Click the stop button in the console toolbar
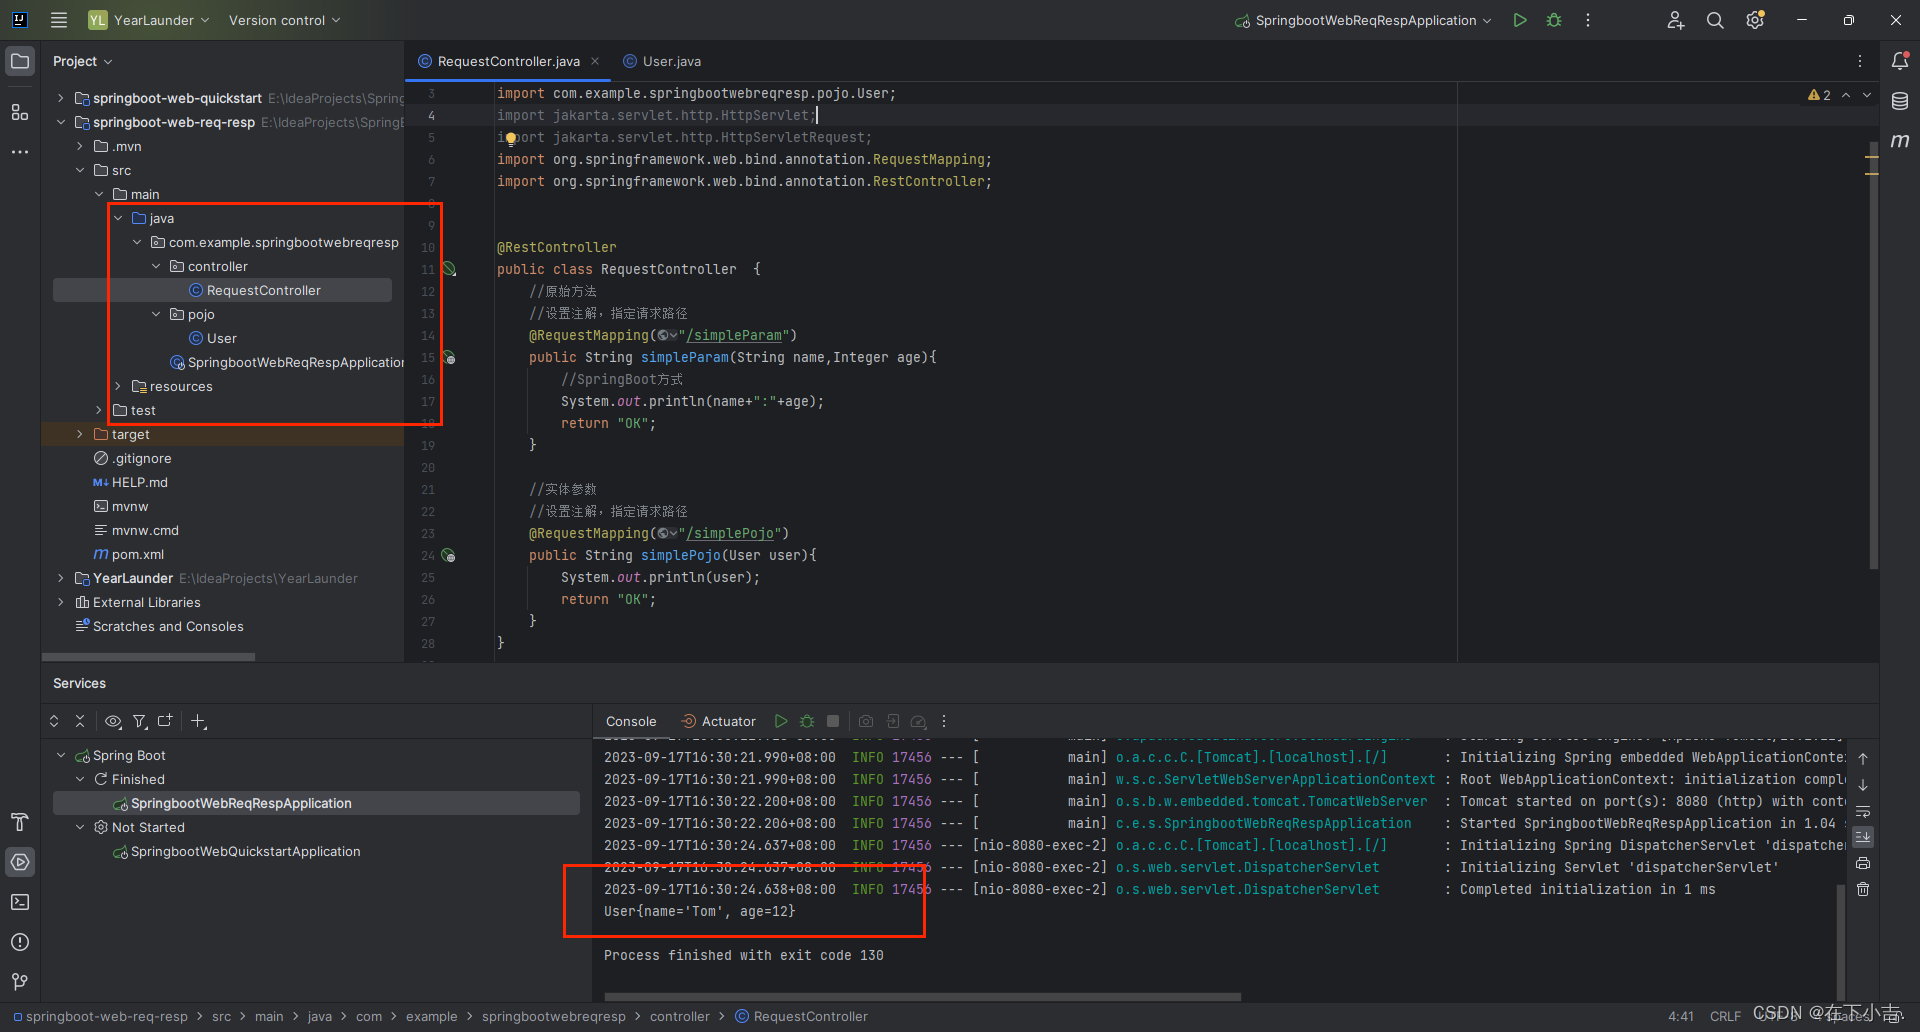 tap(833, 721)
